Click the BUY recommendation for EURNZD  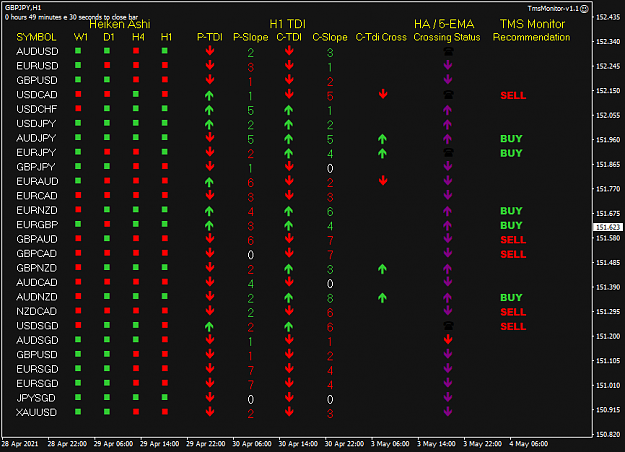(x=511, y=211)
